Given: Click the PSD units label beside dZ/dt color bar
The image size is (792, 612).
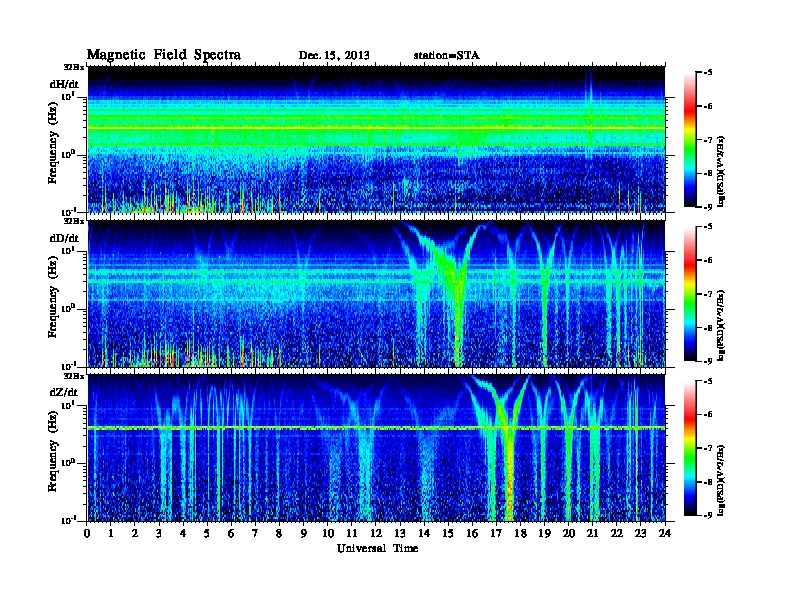Looking at the screenshot, I should click(x=721, y=479).
